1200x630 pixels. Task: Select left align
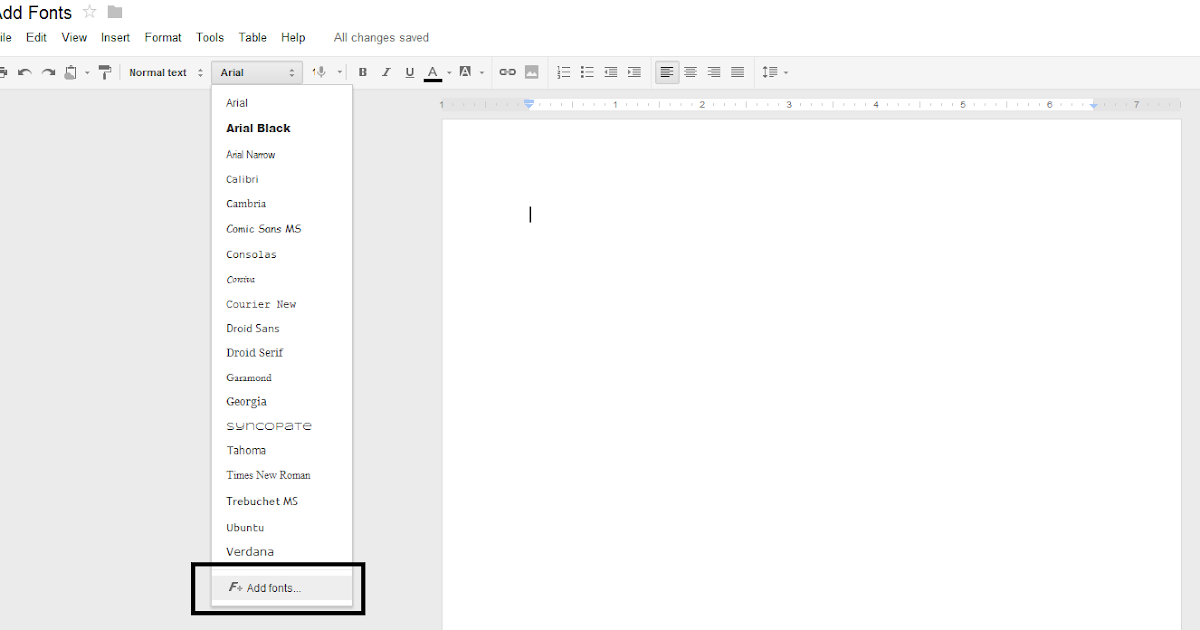click(x=667, y=72)
